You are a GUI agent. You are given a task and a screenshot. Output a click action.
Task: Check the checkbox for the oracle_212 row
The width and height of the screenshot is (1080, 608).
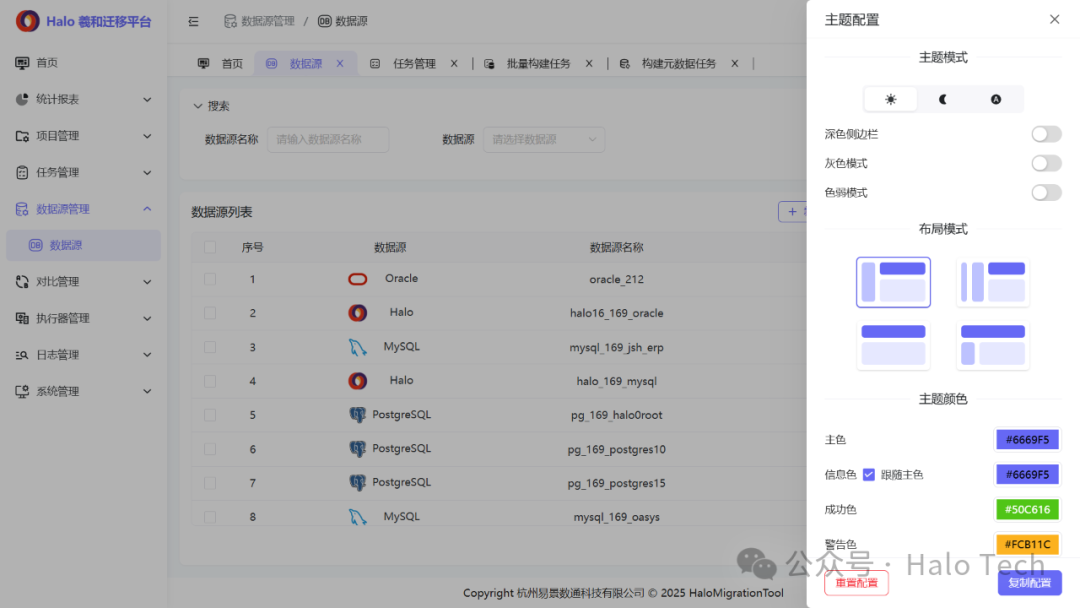210,279
